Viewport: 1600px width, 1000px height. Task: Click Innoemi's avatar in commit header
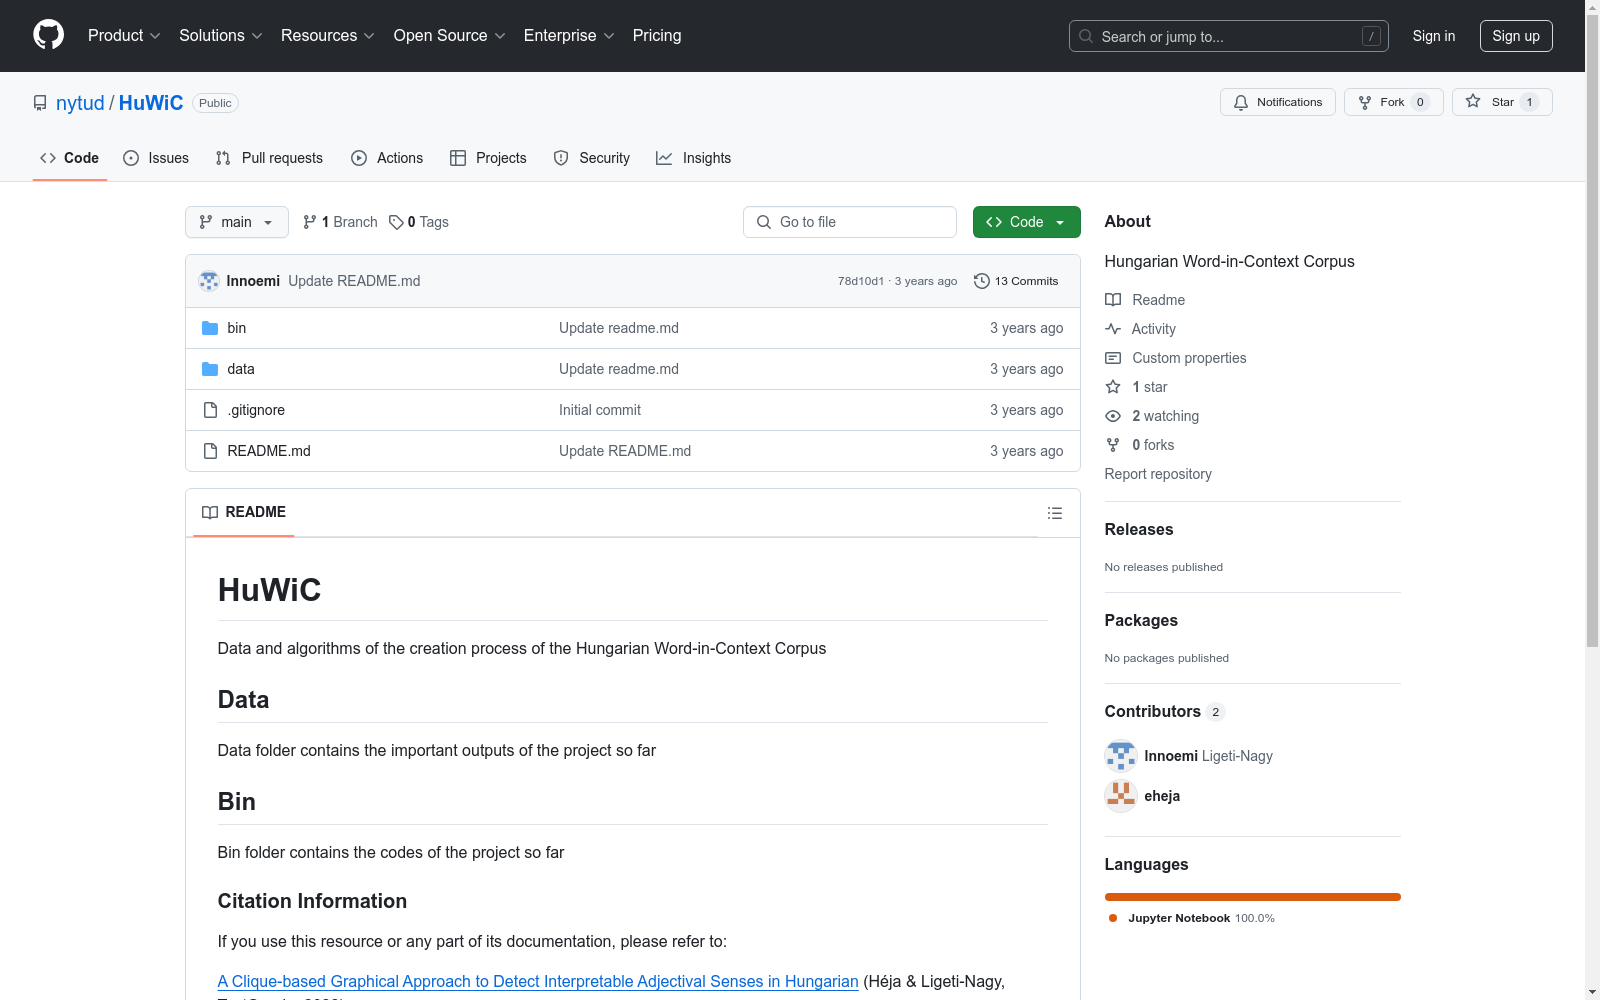[x=209, y=281]
